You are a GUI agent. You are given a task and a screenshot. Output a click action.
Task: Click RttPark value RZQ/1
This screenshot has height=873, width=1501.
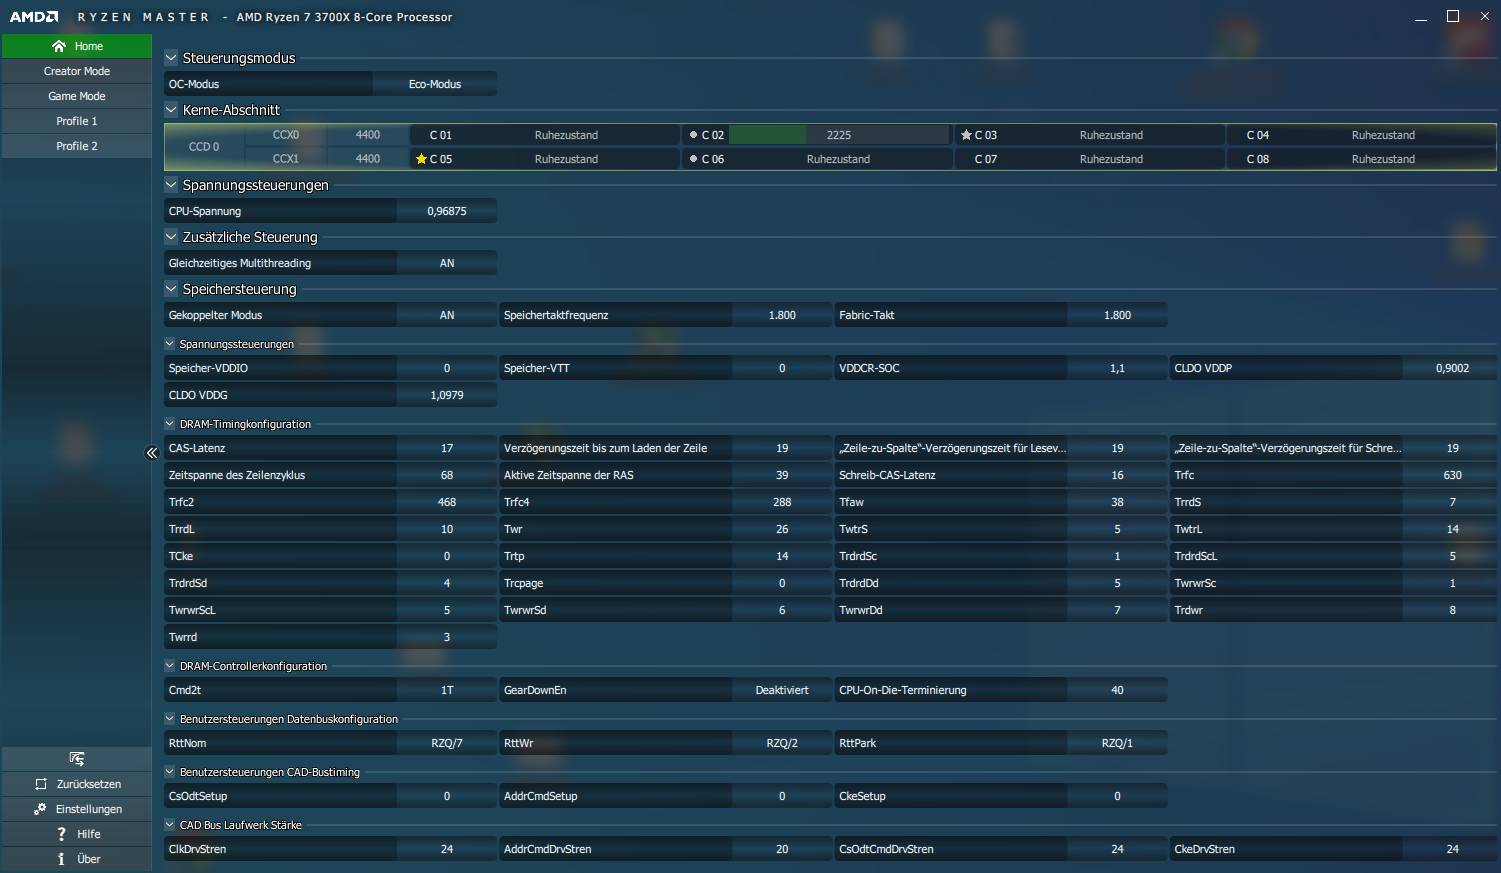tap(1117, 743)
